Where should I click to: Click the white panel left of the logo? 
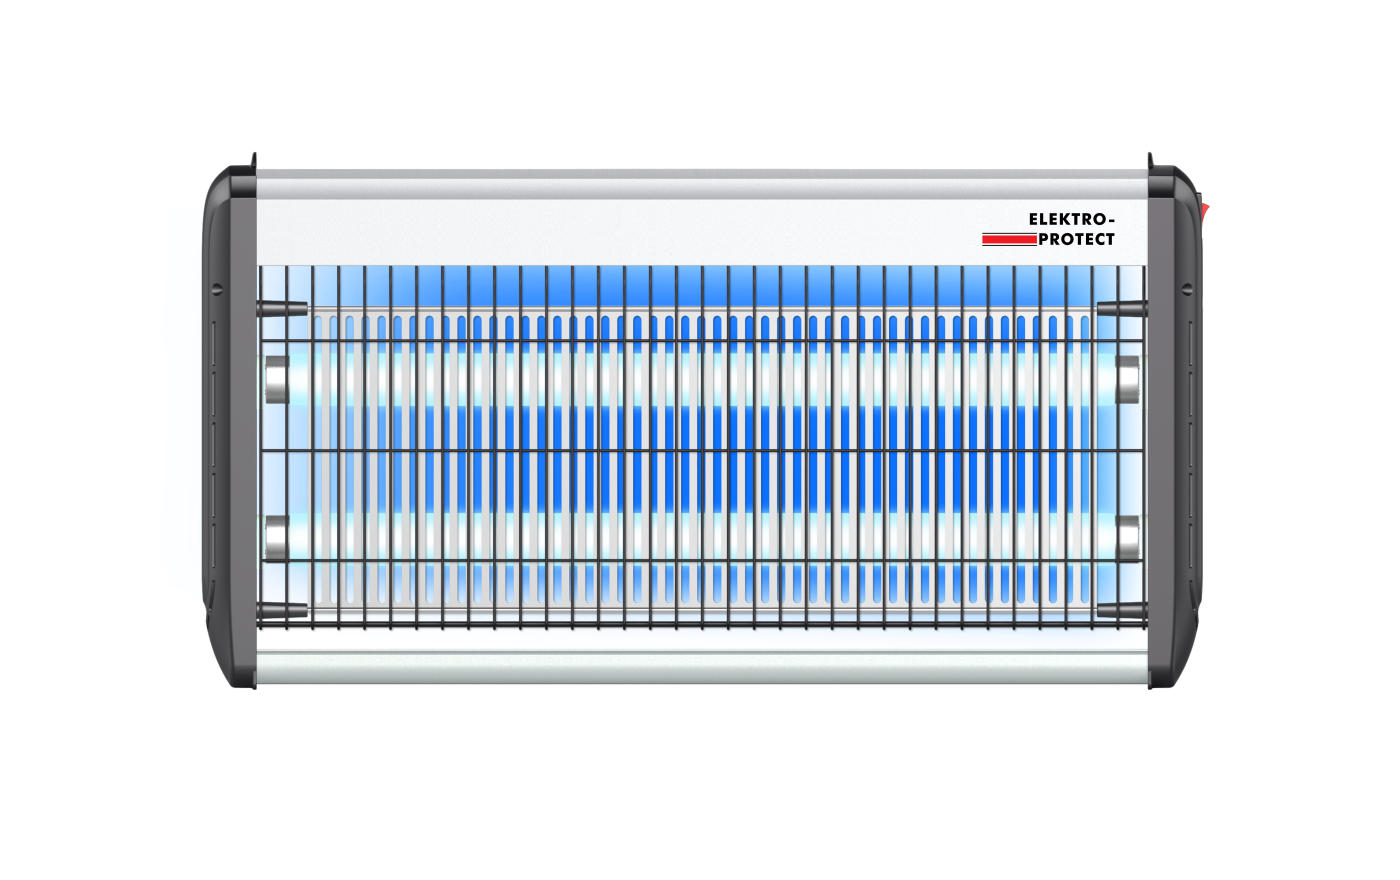(600, 232)
